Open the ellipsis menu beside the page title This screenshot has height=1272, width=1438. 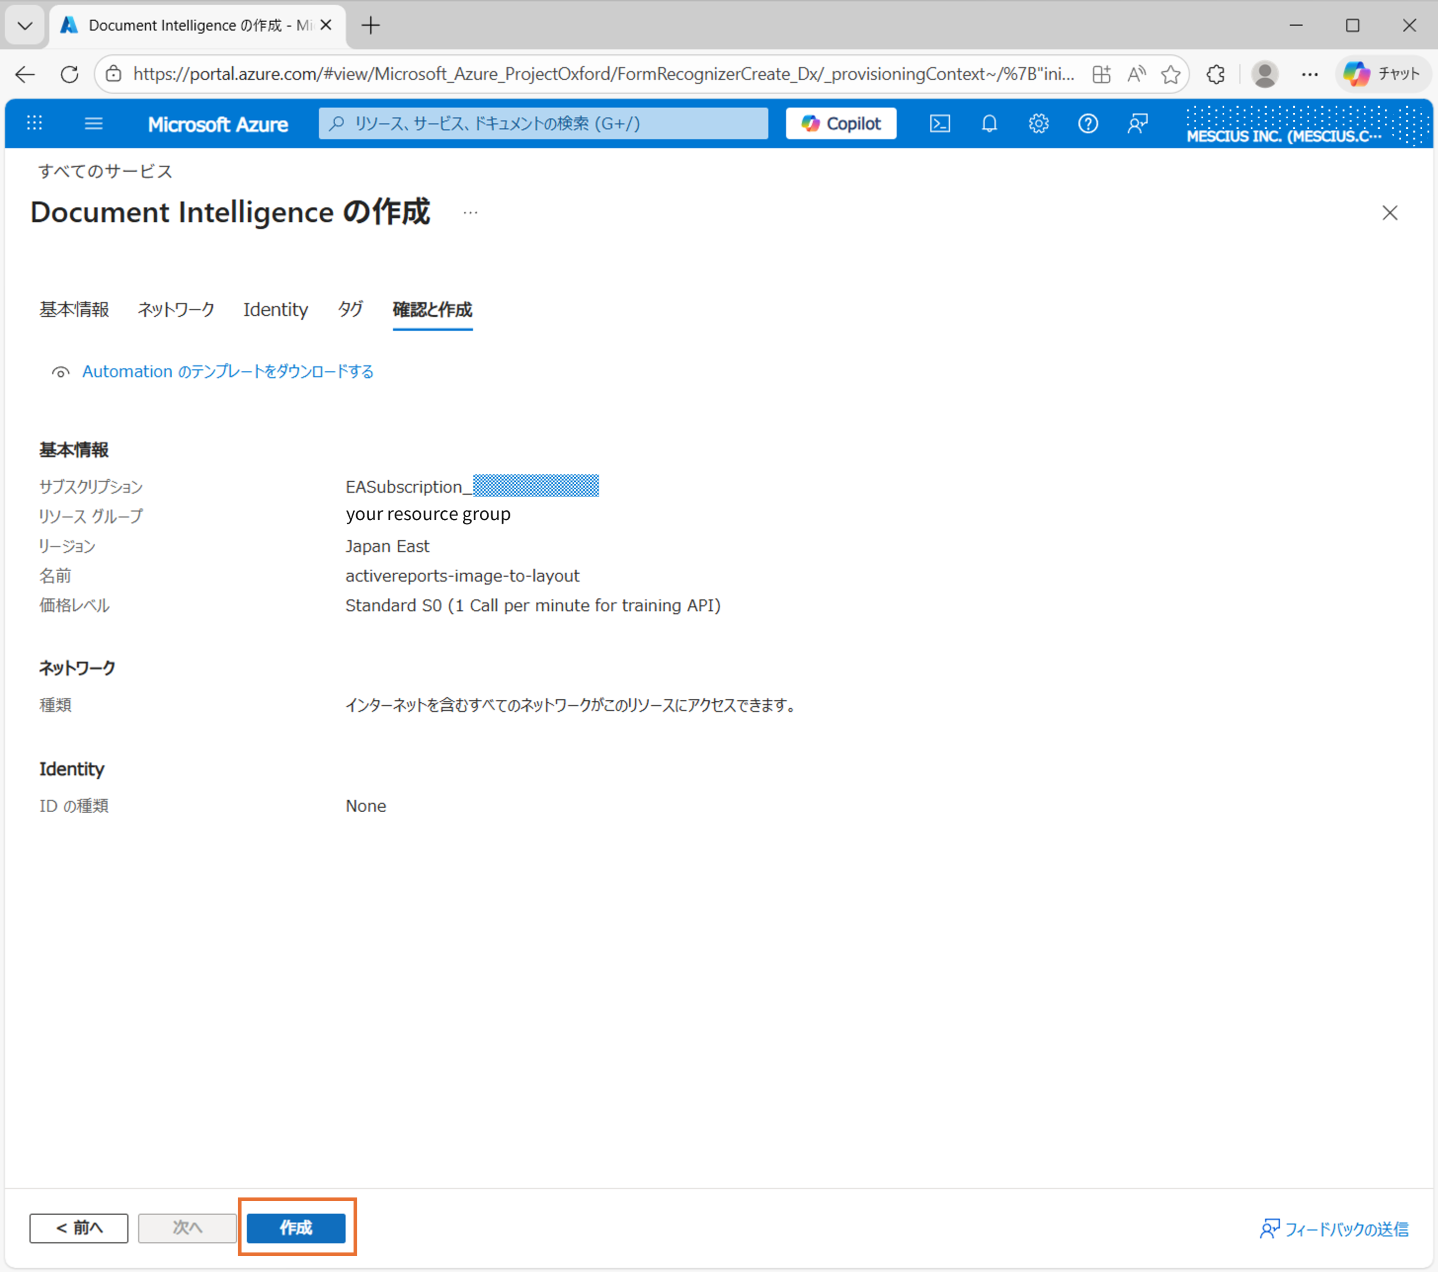(470, 212)
